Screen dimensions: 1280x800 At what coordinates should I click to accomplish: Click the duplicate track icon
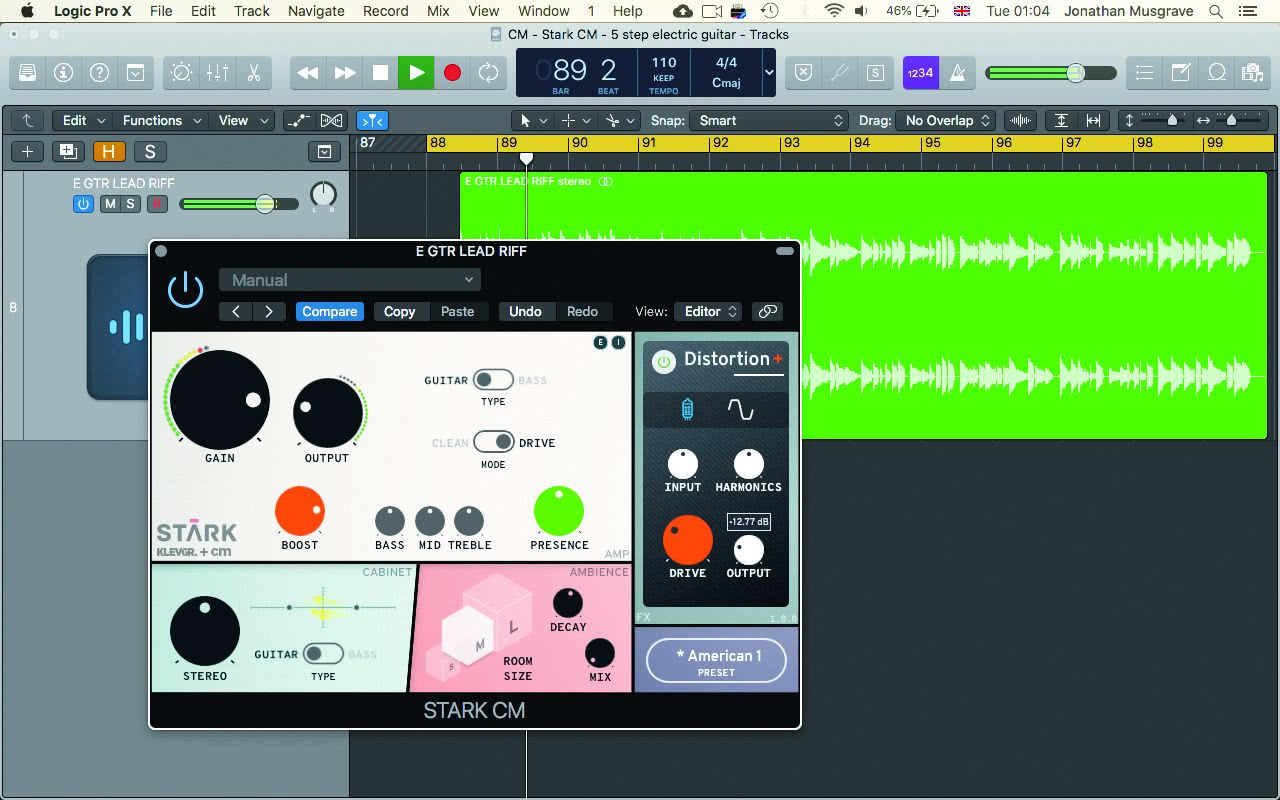(68, 152)
